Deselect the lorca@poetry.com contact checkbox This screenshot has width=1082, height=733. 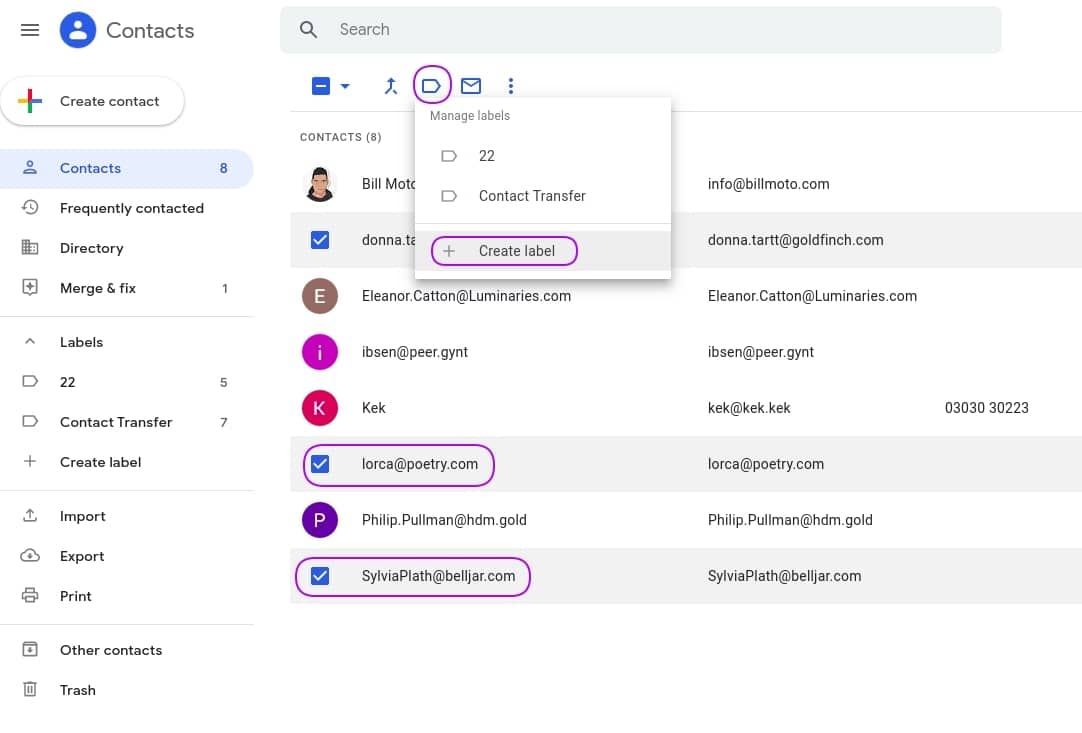coord(320,464)
